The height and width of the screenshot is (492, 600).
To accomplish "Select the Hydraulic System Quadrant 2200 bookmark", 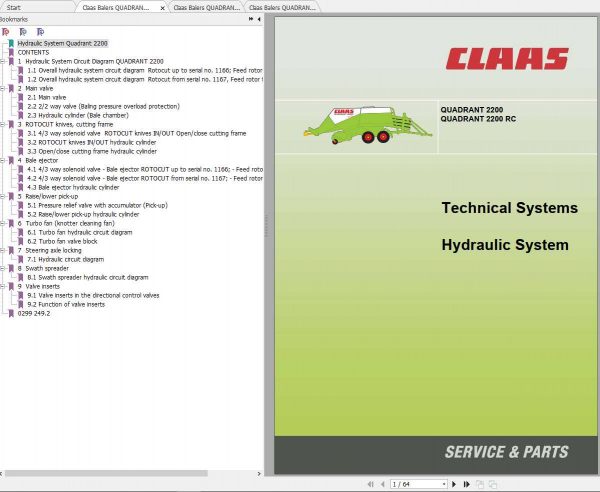I will pyautogui.click(x=62, y=43).
